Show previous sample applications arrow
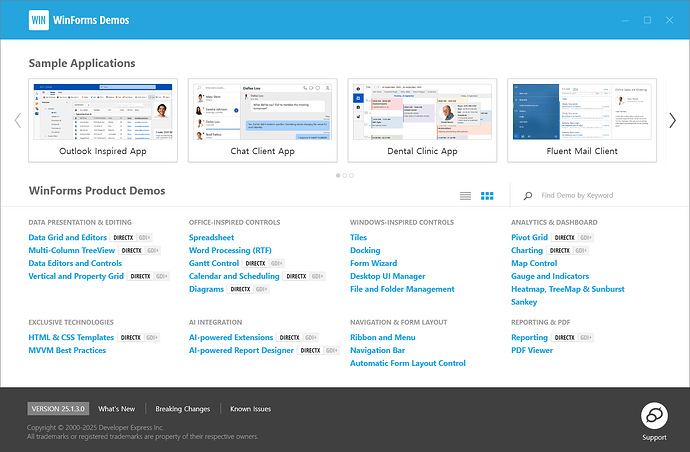 pyautogui.click(x=18, y=120)
